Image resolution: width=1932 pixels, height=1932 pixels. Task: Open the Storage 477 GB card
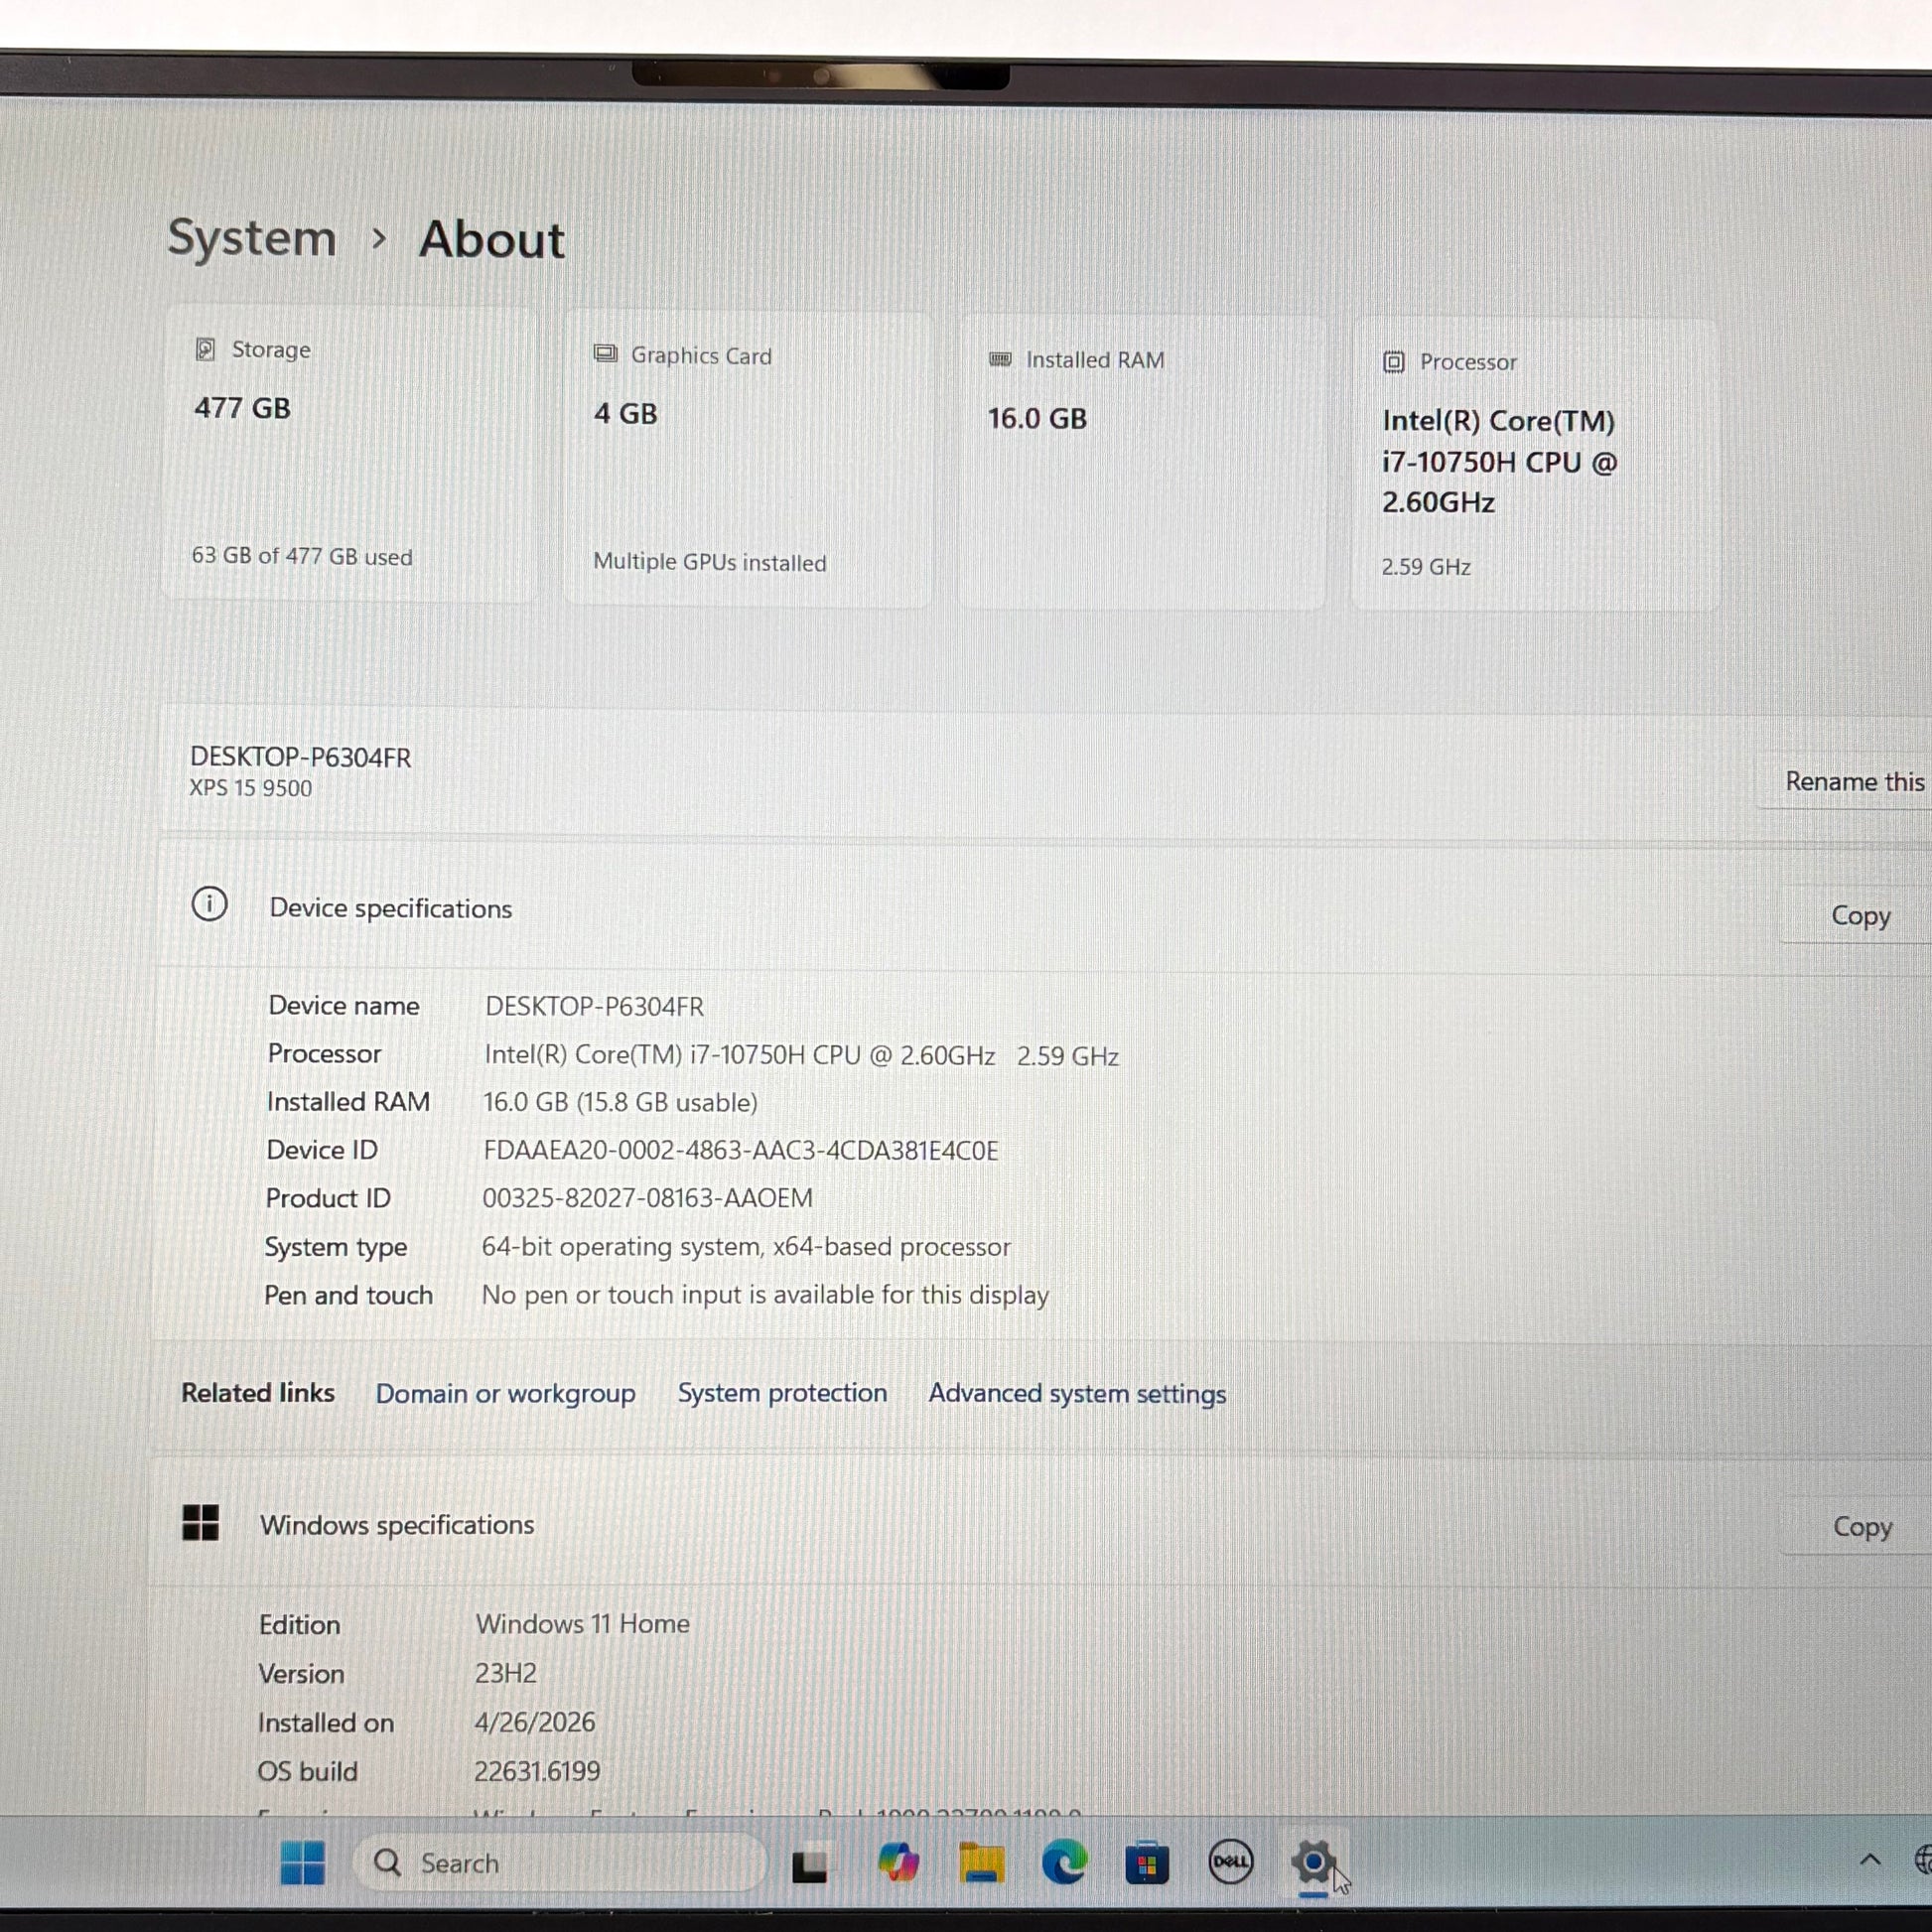click(350, 455)
